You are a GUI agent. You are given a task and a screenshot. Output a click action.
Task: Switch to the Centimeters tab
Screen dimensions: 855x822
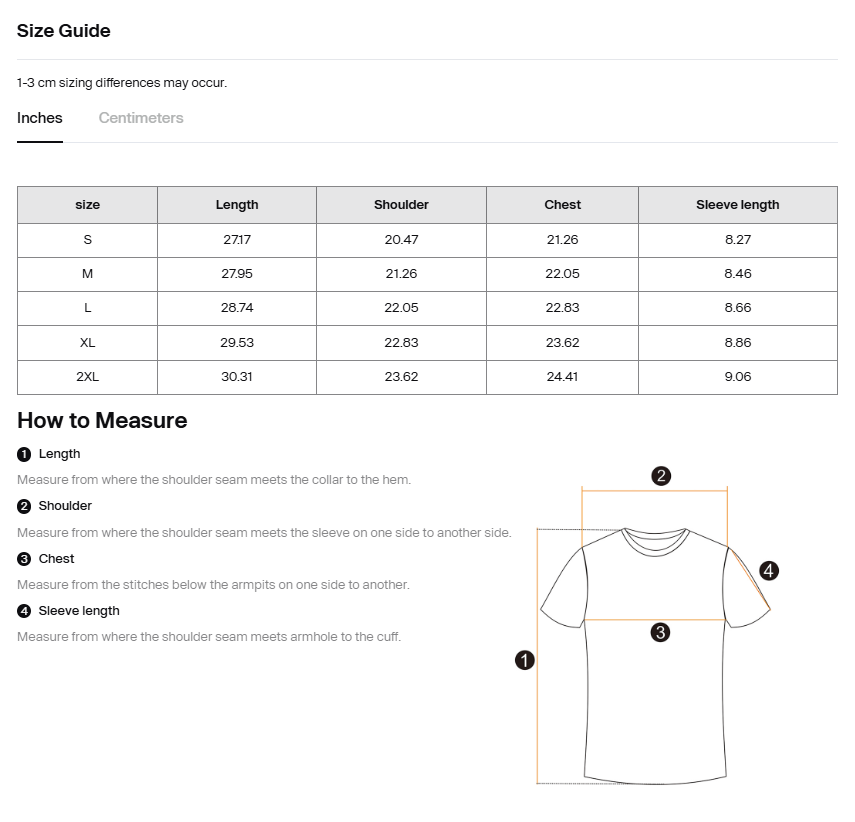pyautogui.click(x=140, y=118)
